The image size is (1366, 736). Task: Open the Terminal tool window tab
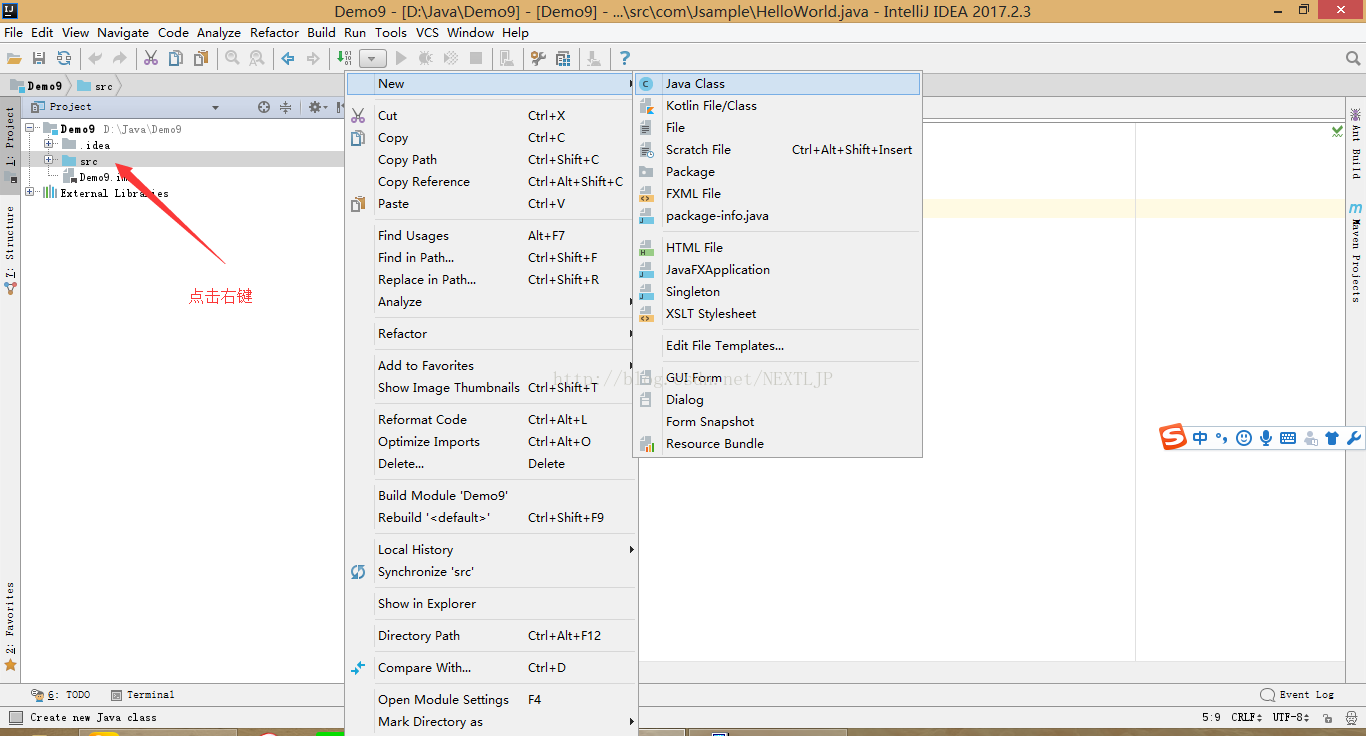tap(143, 695)
